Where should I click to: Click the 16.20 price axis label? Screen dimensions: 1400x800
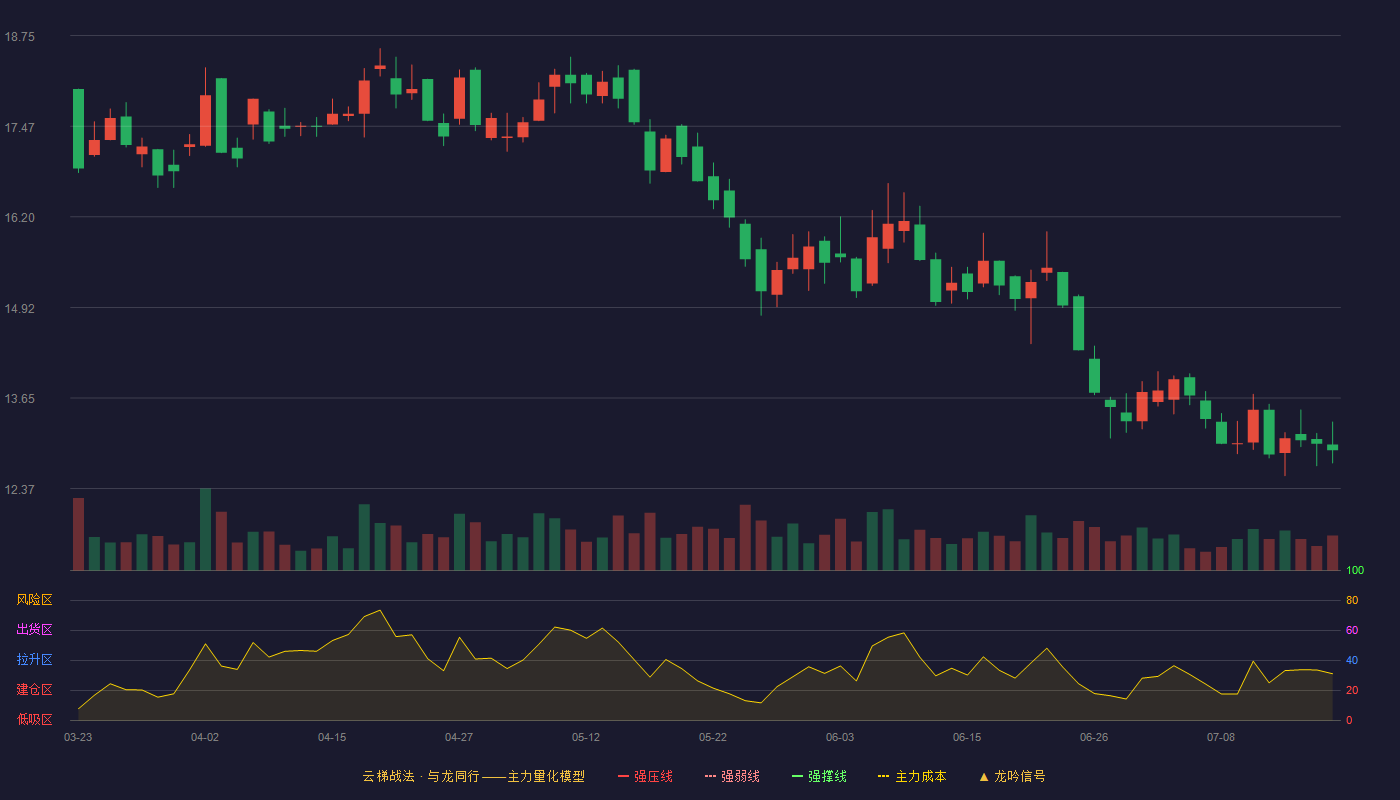pos(19,218)
